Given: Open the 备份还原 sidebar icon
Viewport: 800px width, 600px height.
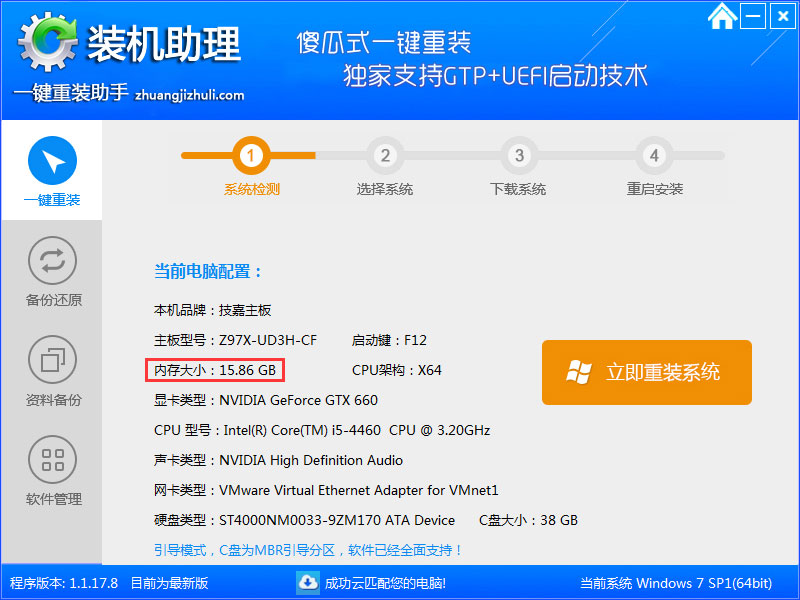Looking at the screenshot, I should [53, 260].
